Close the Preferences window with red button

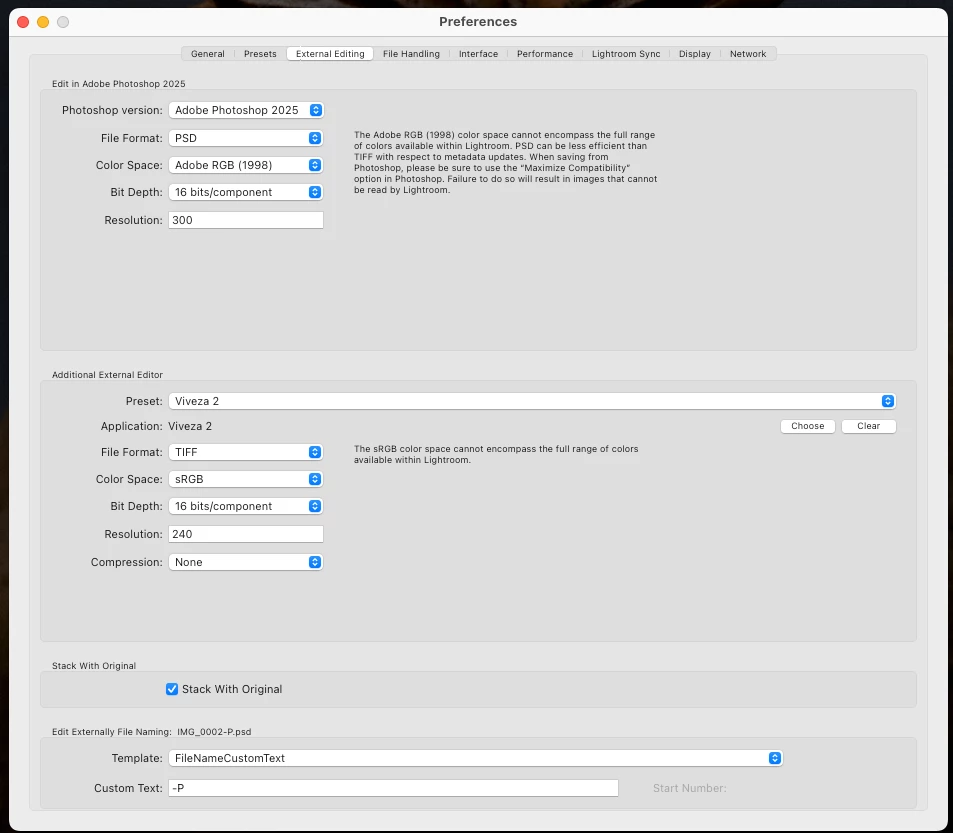pos(23,22)
